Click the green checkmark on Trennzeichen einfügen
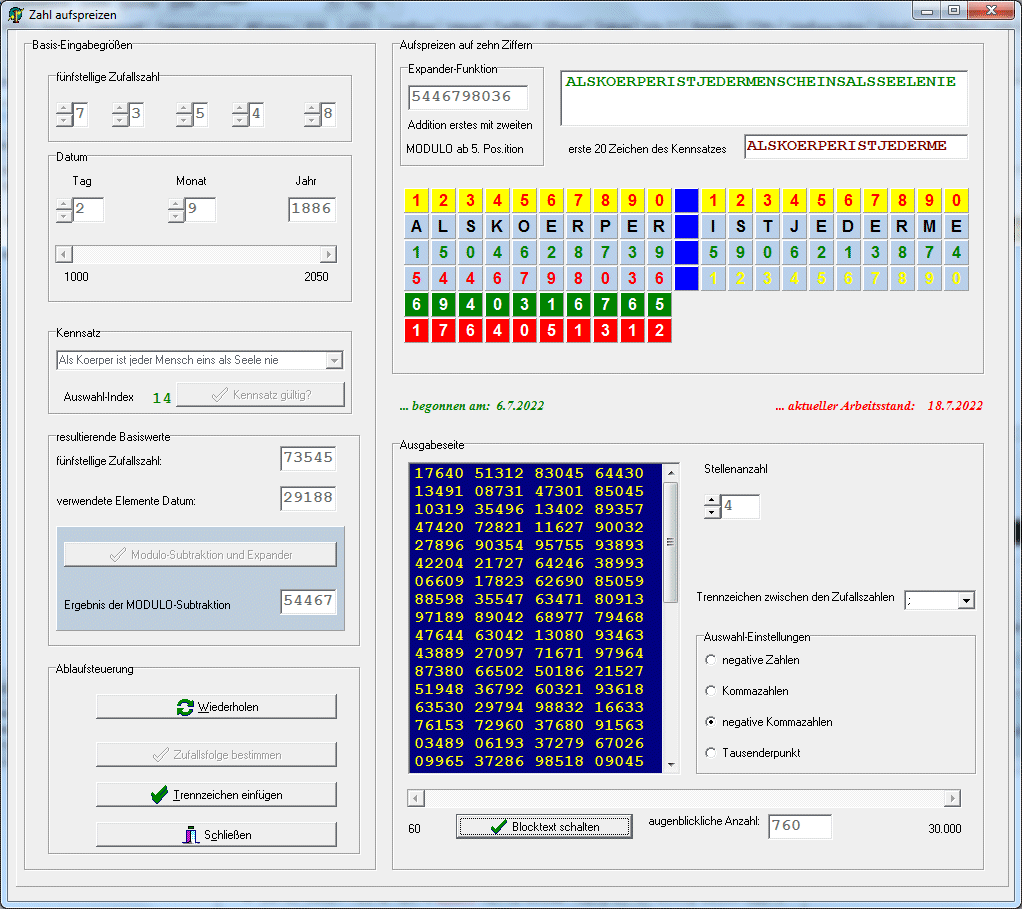Screen dimensions: 1022x909 [159, 795]
